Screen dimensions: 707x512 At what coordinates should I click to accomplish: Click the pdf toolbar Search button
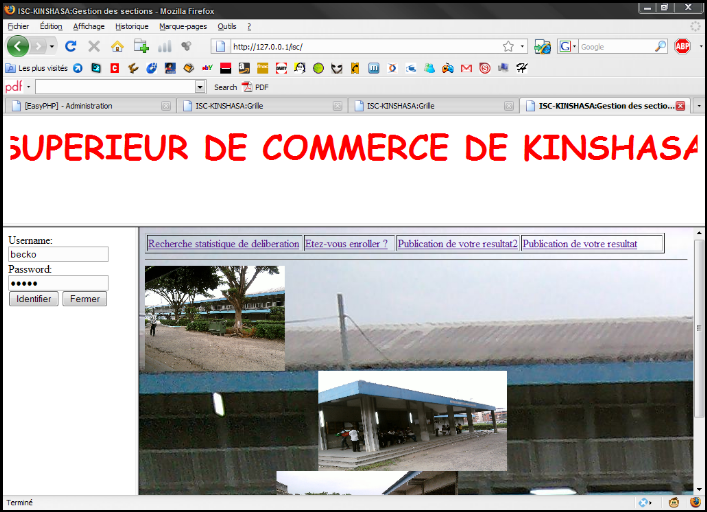pyautogui.click(x=225, y=87)
